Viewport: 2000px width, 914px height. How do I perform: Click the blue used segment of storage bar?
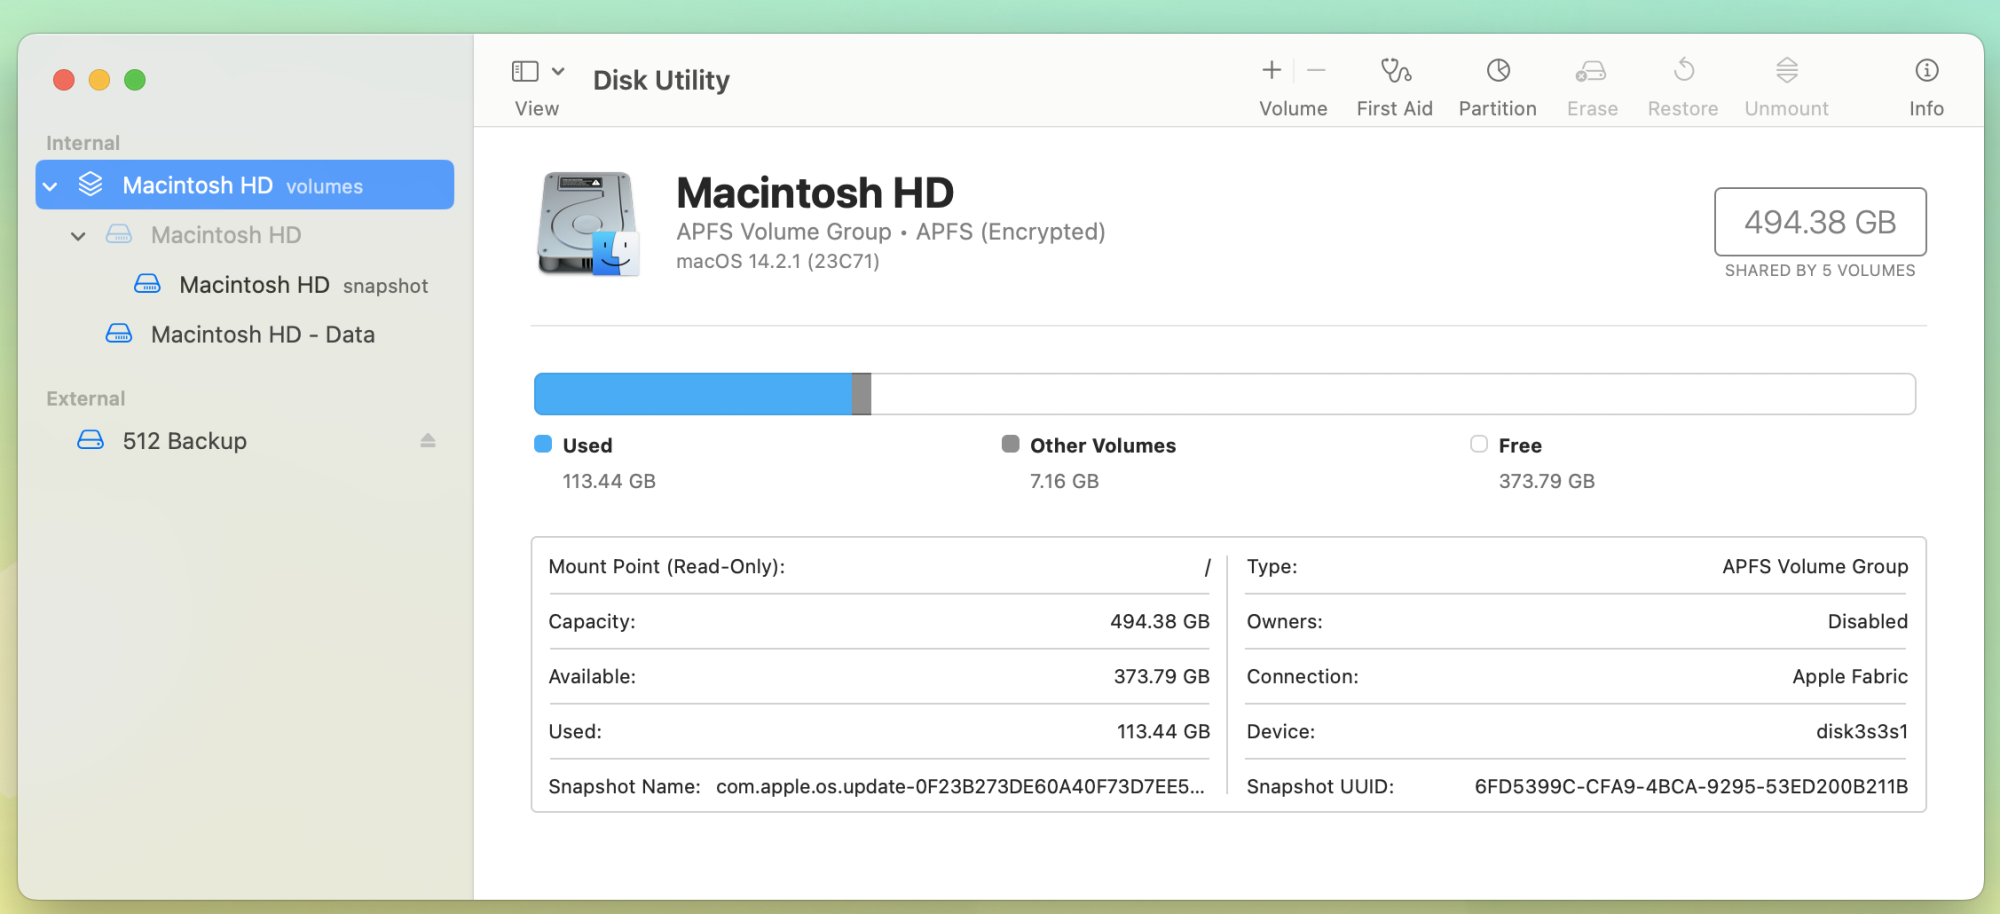click(693, 394)
